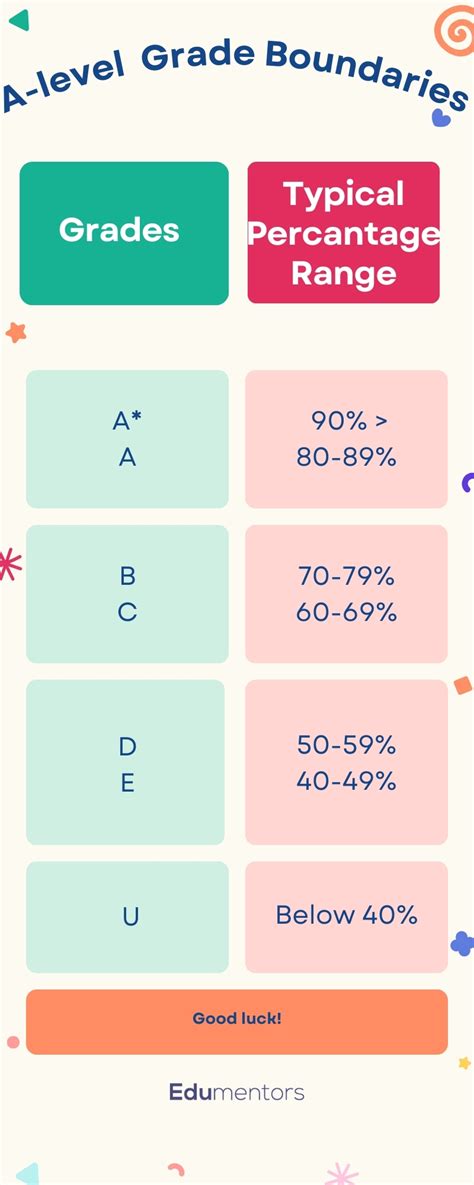
Task: Select the Below 40% cell
Action: [346, 917]
